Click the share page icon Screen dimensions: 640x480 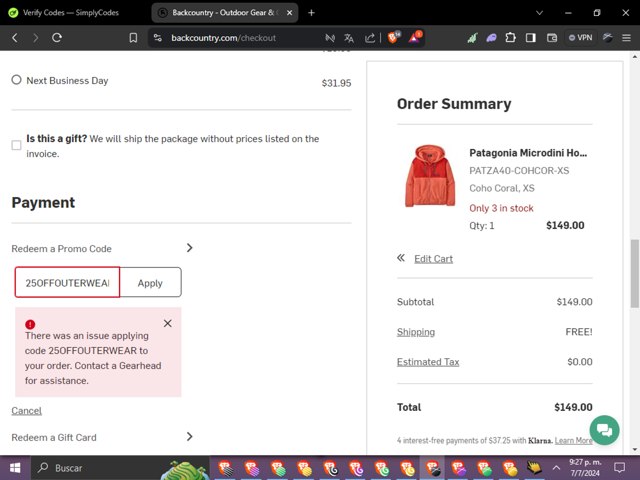point(370,38)
